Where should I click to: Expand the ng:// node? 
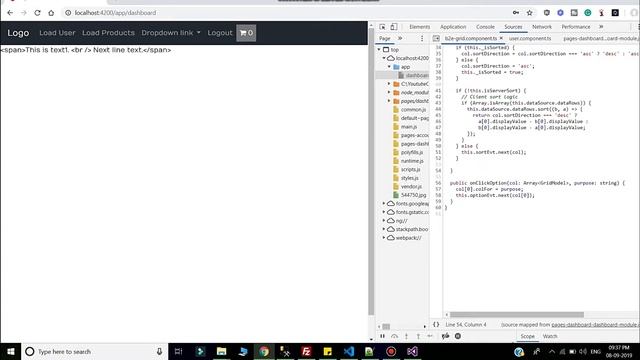coord(384,220)
